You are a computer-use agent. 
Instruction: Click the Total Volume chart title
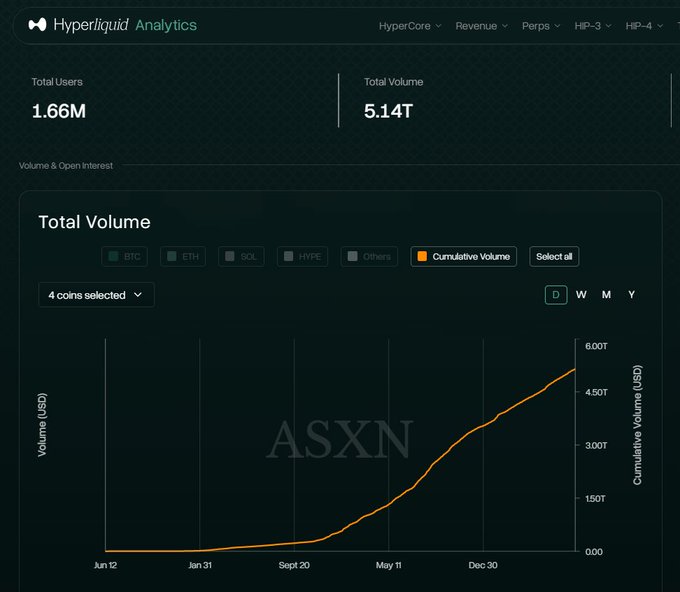click(x=95, y=222)
